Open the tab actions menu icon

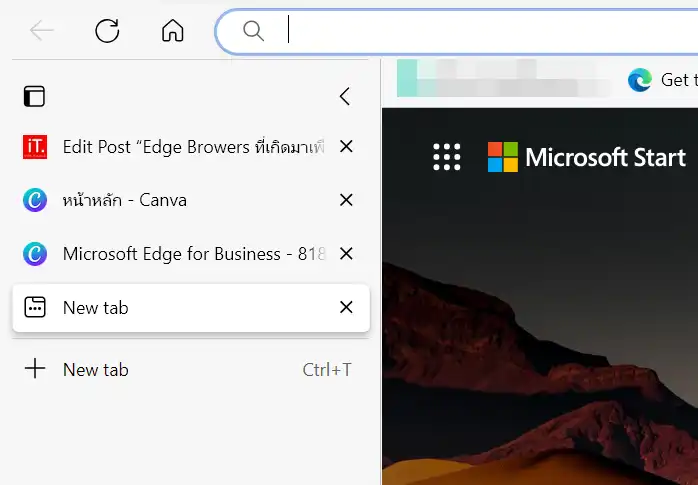35,96
